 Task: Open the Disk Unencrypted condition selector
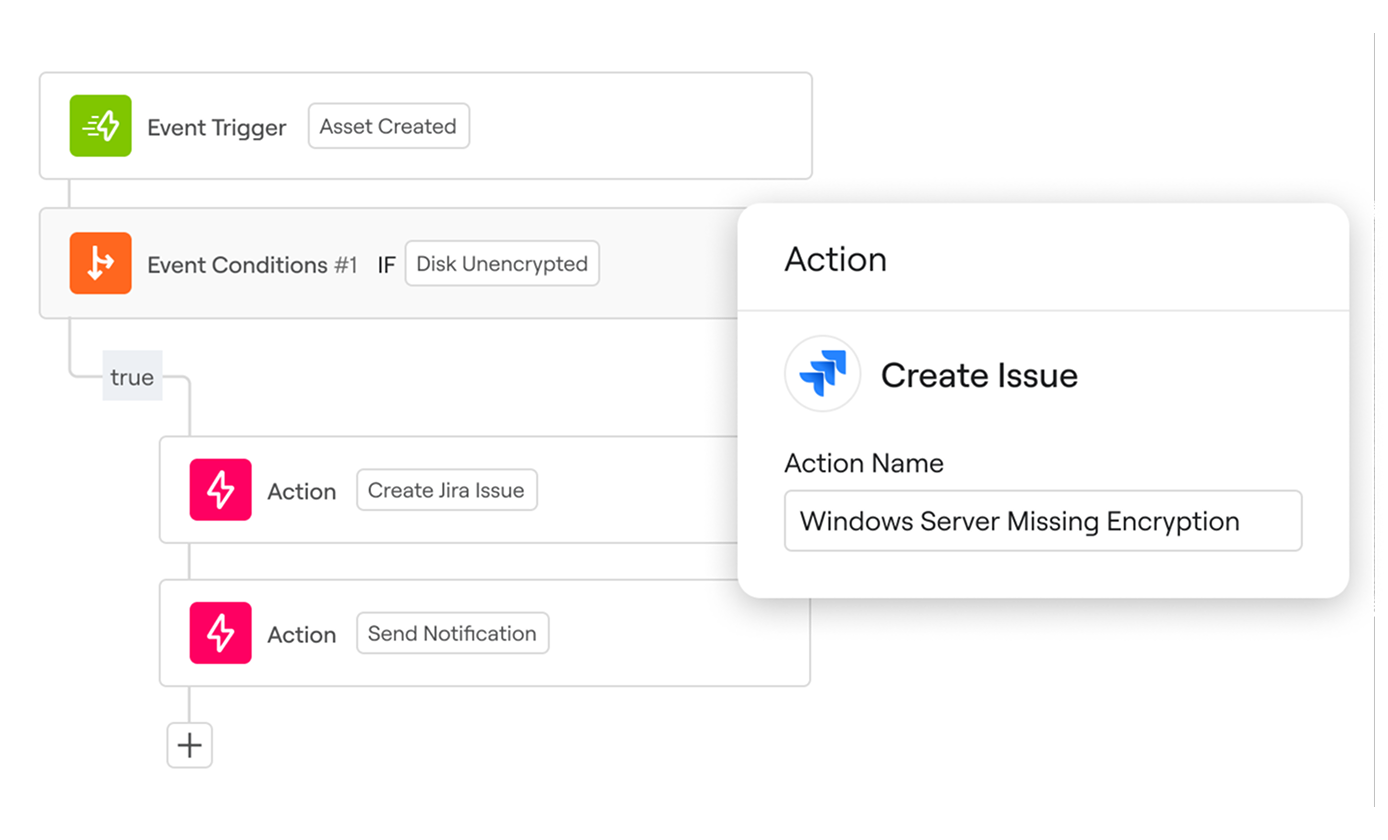(501, 263)
